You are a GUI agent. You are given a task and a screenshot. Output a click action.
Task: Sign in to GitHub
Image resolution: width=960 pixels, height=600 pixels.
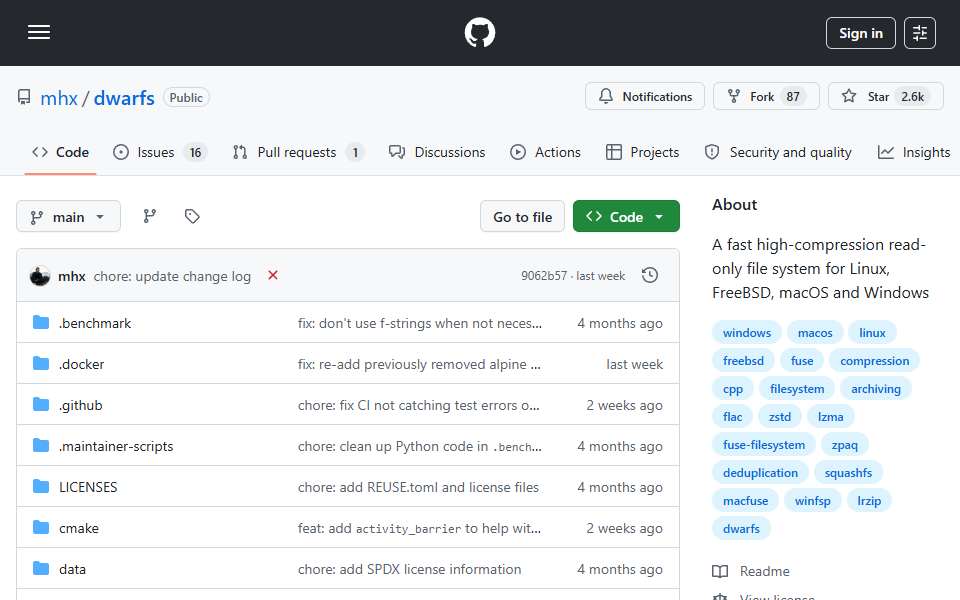(860, 33)
